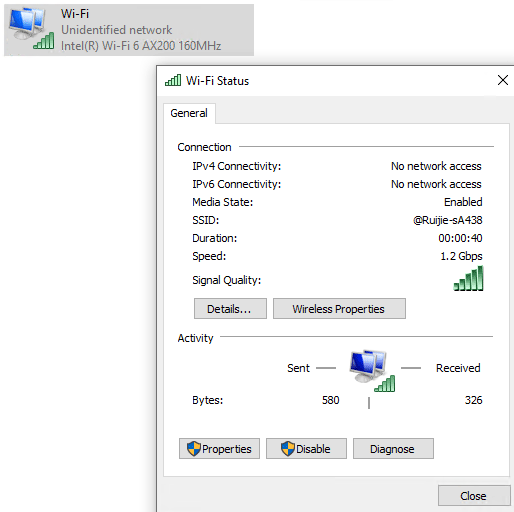Click the Intel(R) Wi-Fi 6 AX200 adapter name
This screenshot has height=512, width=514.
point(141,46)
